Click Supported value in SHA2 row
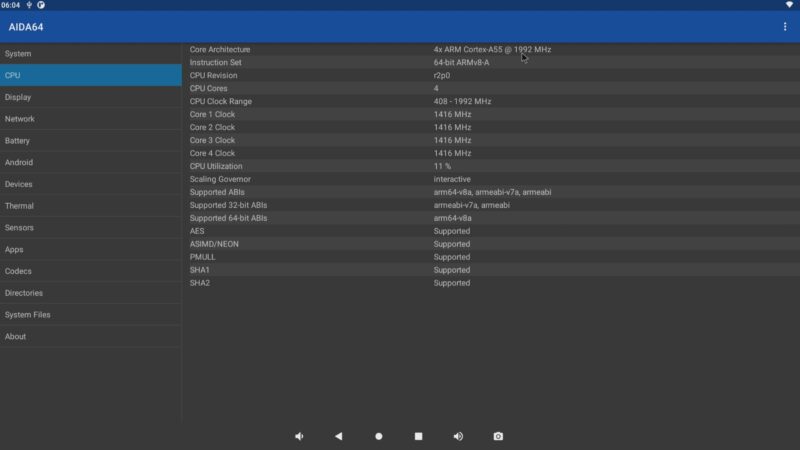The width and height of the screenshot is (800, 450). (452, 283)
